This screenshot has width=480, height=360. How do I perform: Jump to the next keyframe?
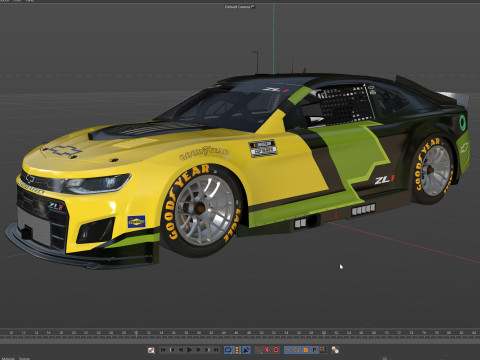(x=207, y=350)
